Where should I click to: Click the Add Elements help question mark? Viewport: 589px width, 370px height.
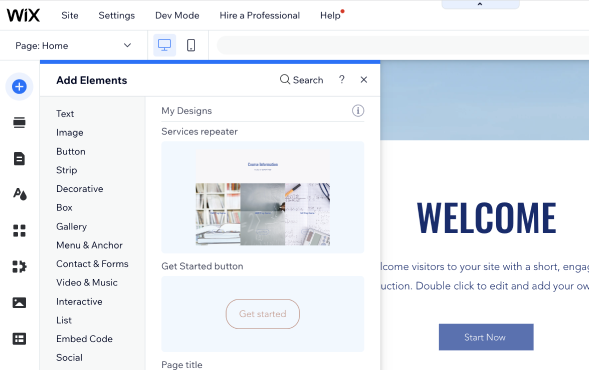[341, 80]
